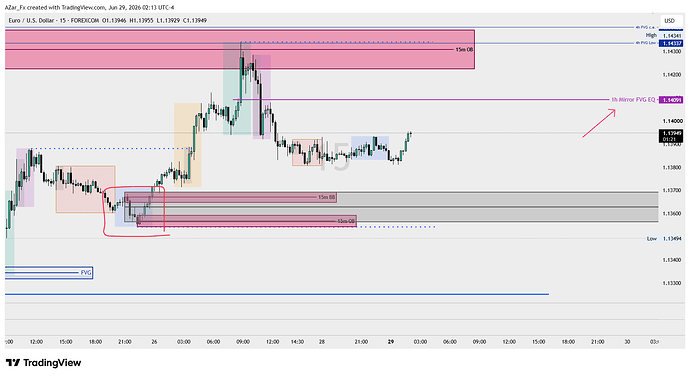690x376 pixels.
Task: Click the 1.13300 price axis value
Action: [x=672, y=283]
